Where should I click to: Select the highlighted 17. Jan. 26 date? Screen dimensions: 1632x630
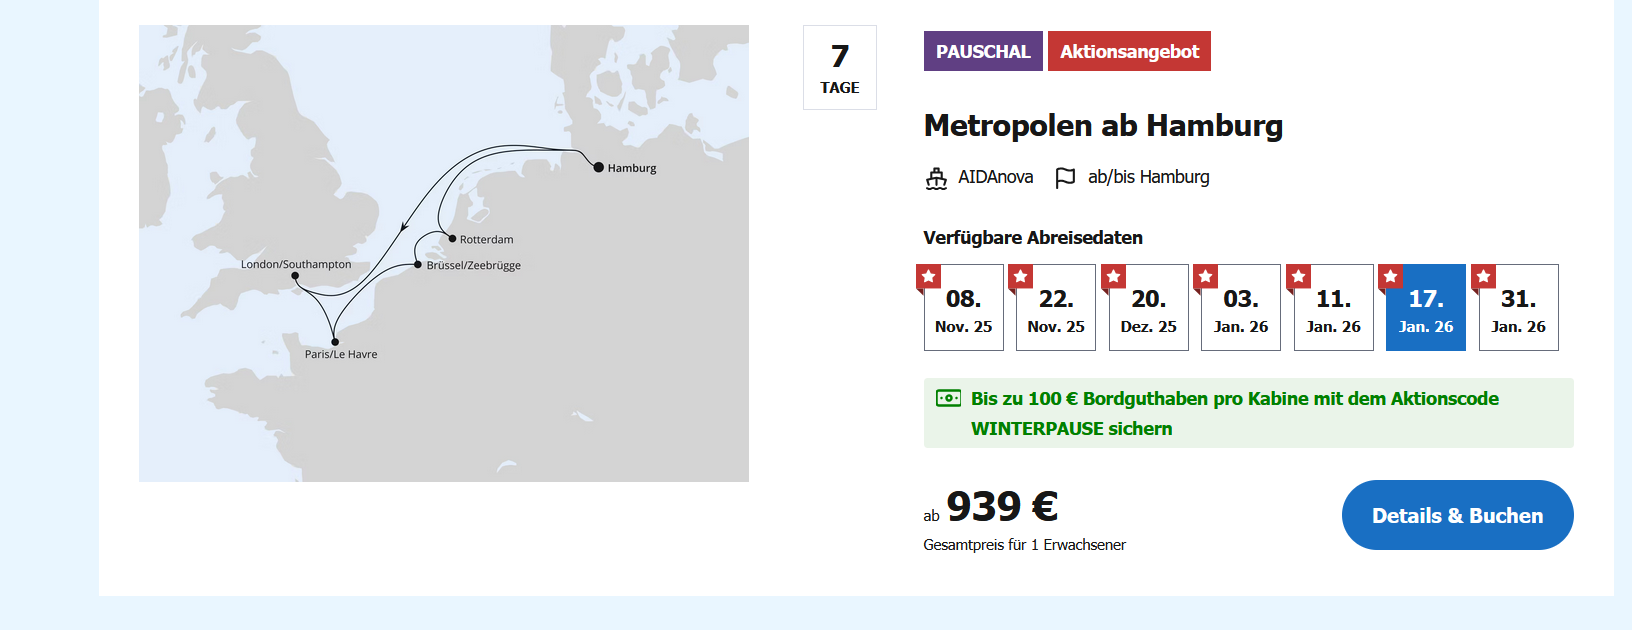[x=1426, y=310]
